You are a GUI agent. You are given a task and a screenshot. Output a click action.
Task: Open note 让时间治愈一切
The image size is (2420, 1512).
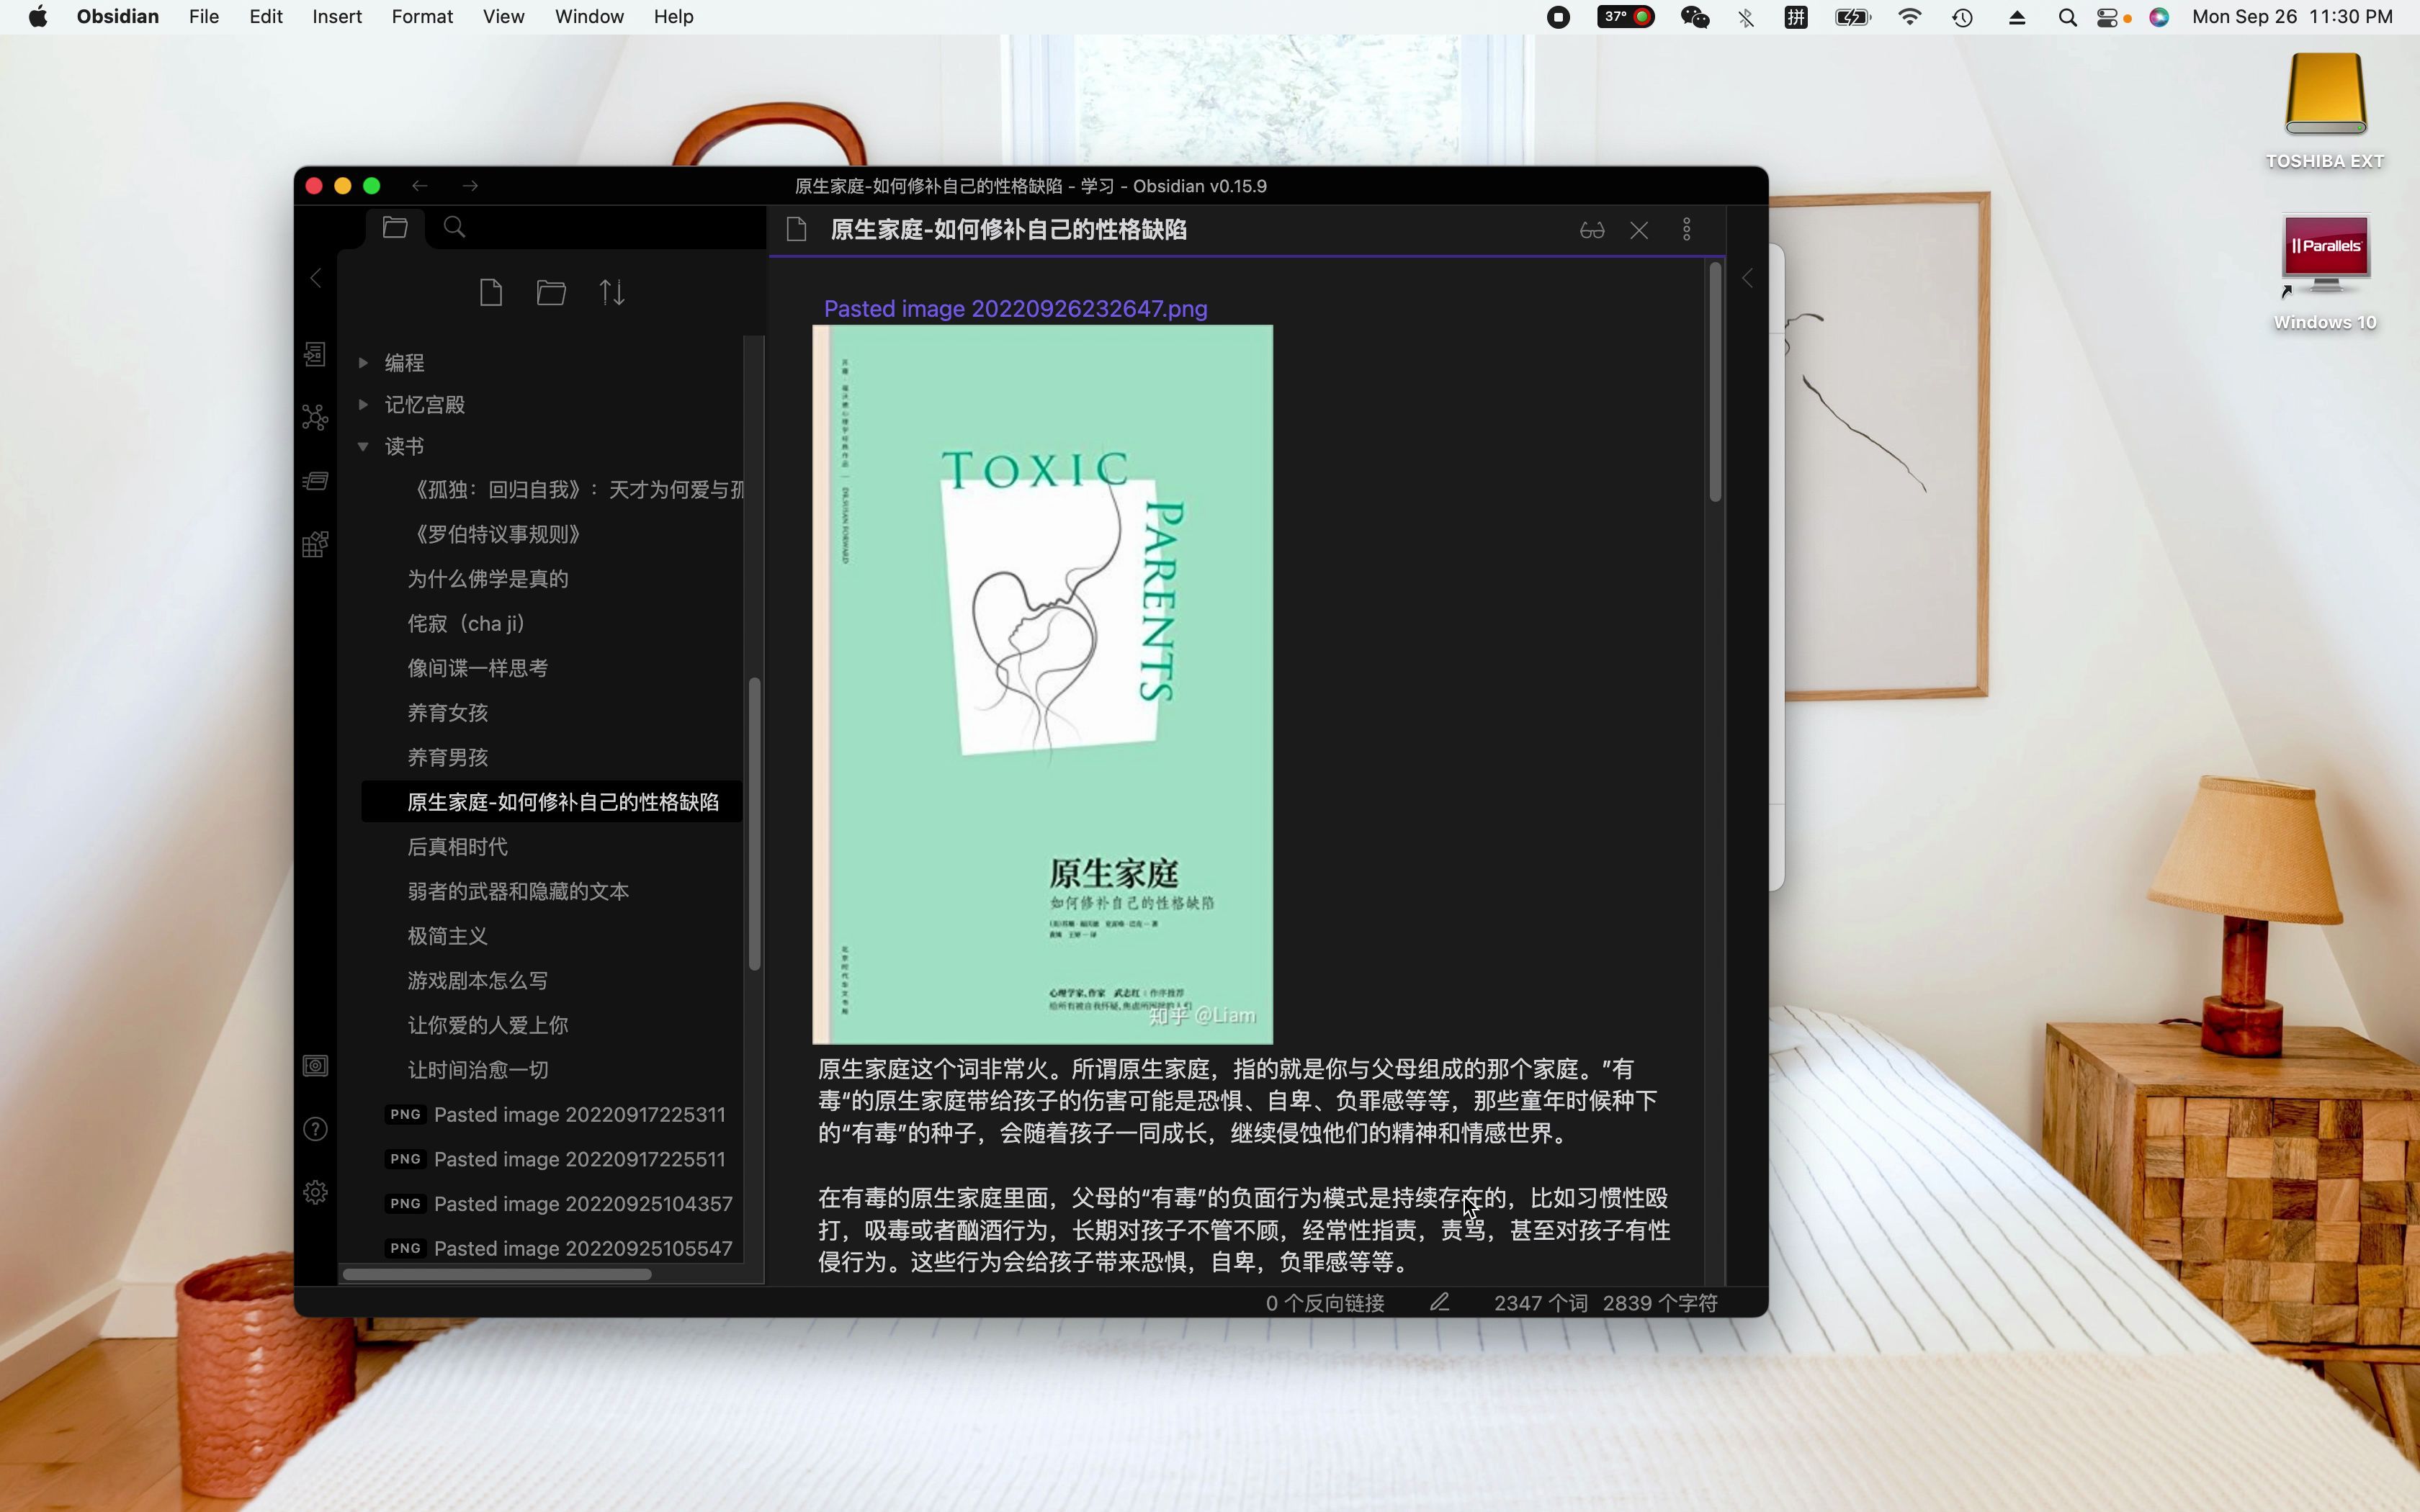click(x=478, y=1070)
